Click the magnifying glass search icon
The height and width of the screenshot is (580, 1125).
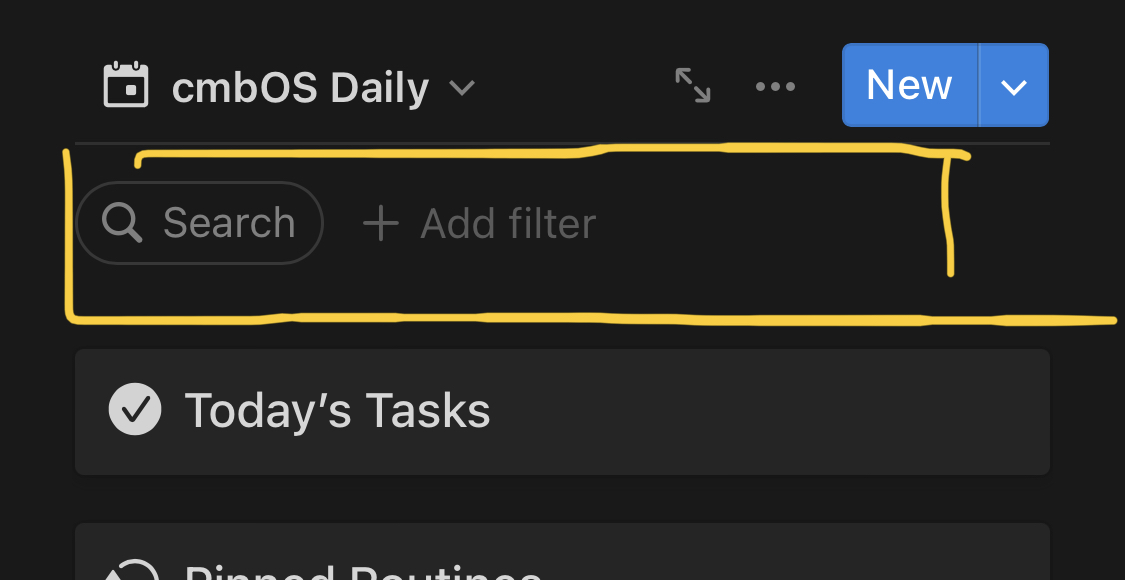pyautogui.click(x=122, y=222)
